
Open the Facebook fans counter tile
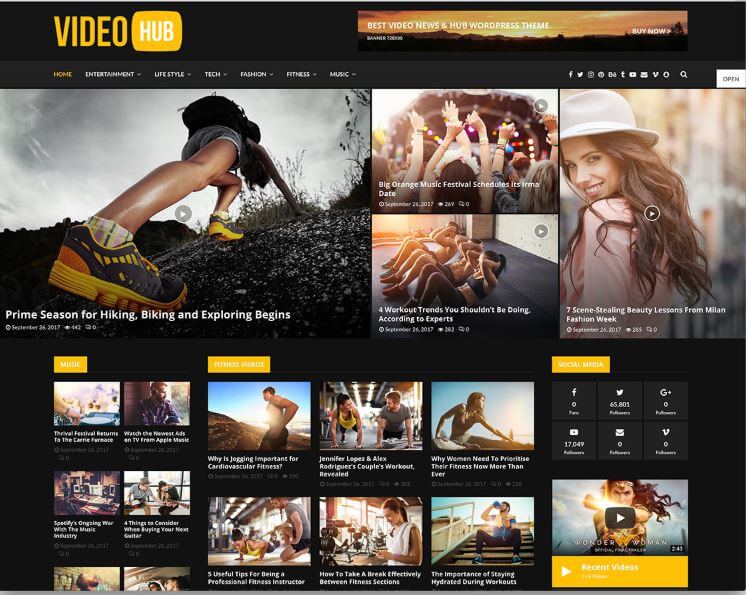point(574,401)
